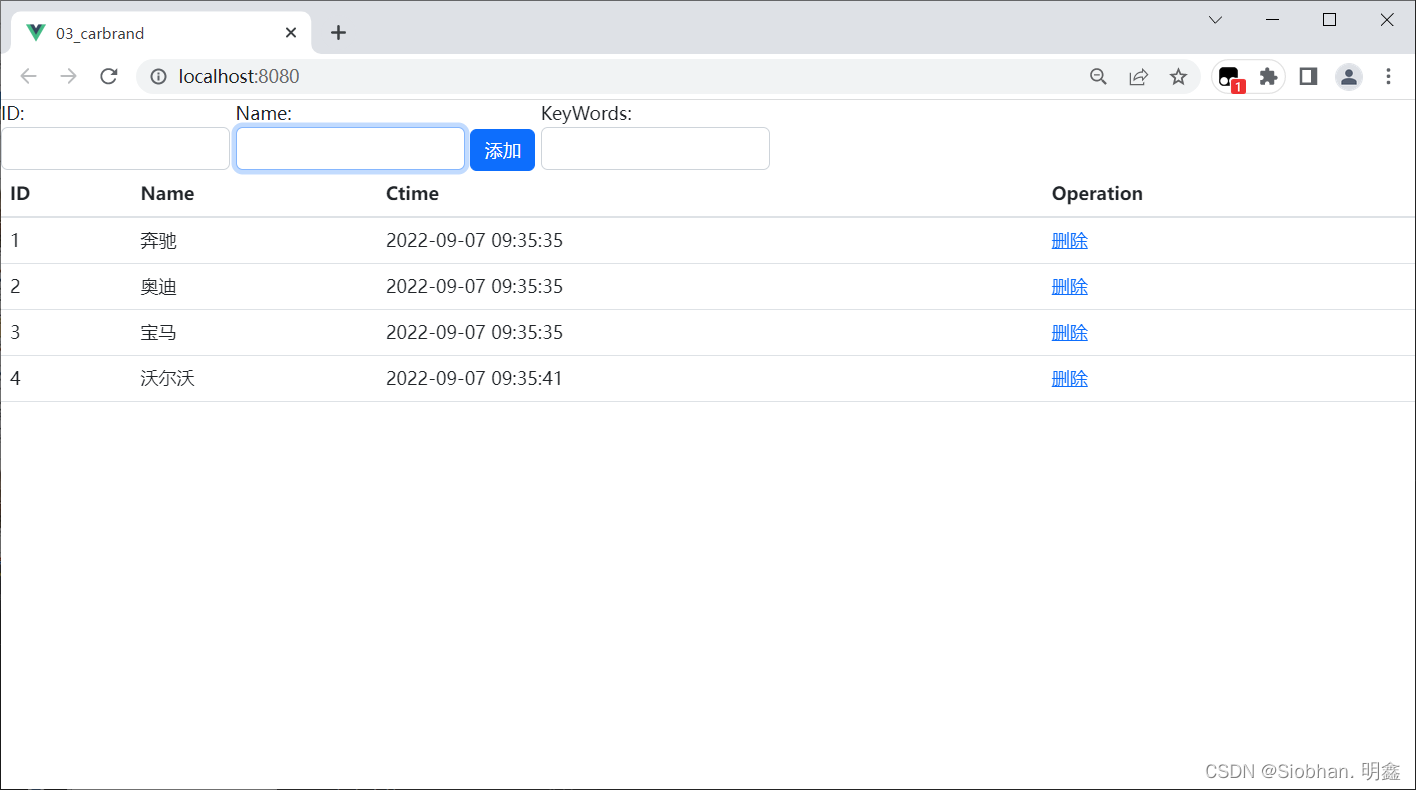Bookmark the page with the star icon
1416x790 pixels.
click(x=1178, y=76)
